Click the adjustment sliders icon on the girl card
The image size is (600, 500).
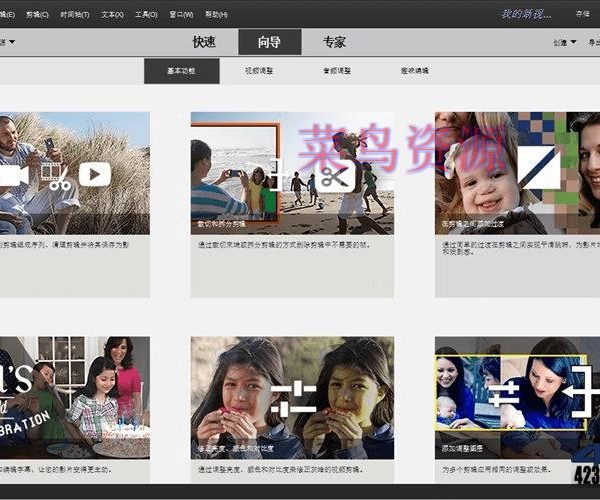[x=293, y=398]
